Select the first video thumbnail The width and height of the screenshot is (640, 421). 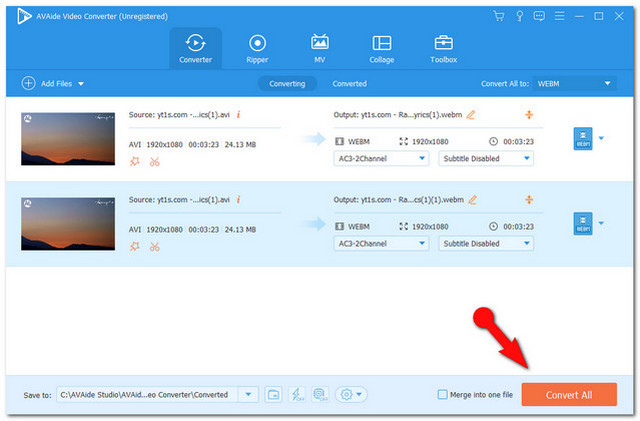click(x=68, y=139)
